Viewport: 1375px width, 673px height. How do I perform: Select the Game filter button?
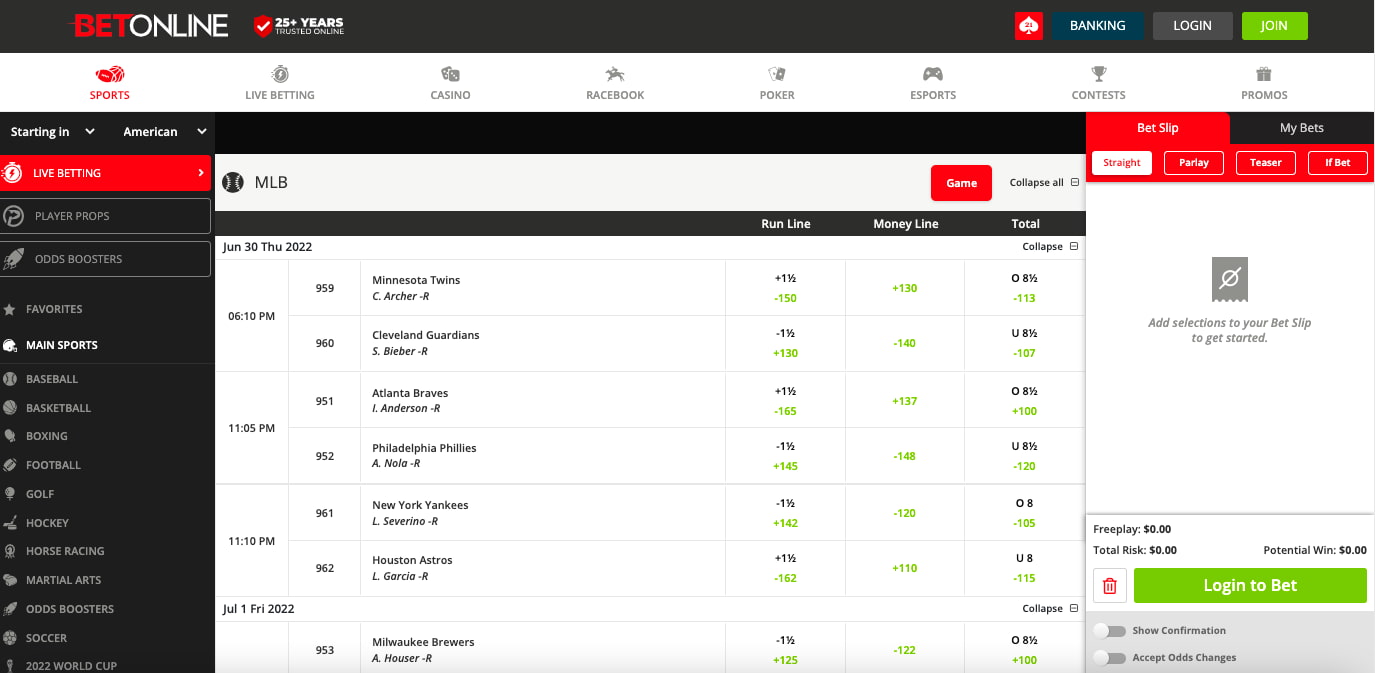961,183
